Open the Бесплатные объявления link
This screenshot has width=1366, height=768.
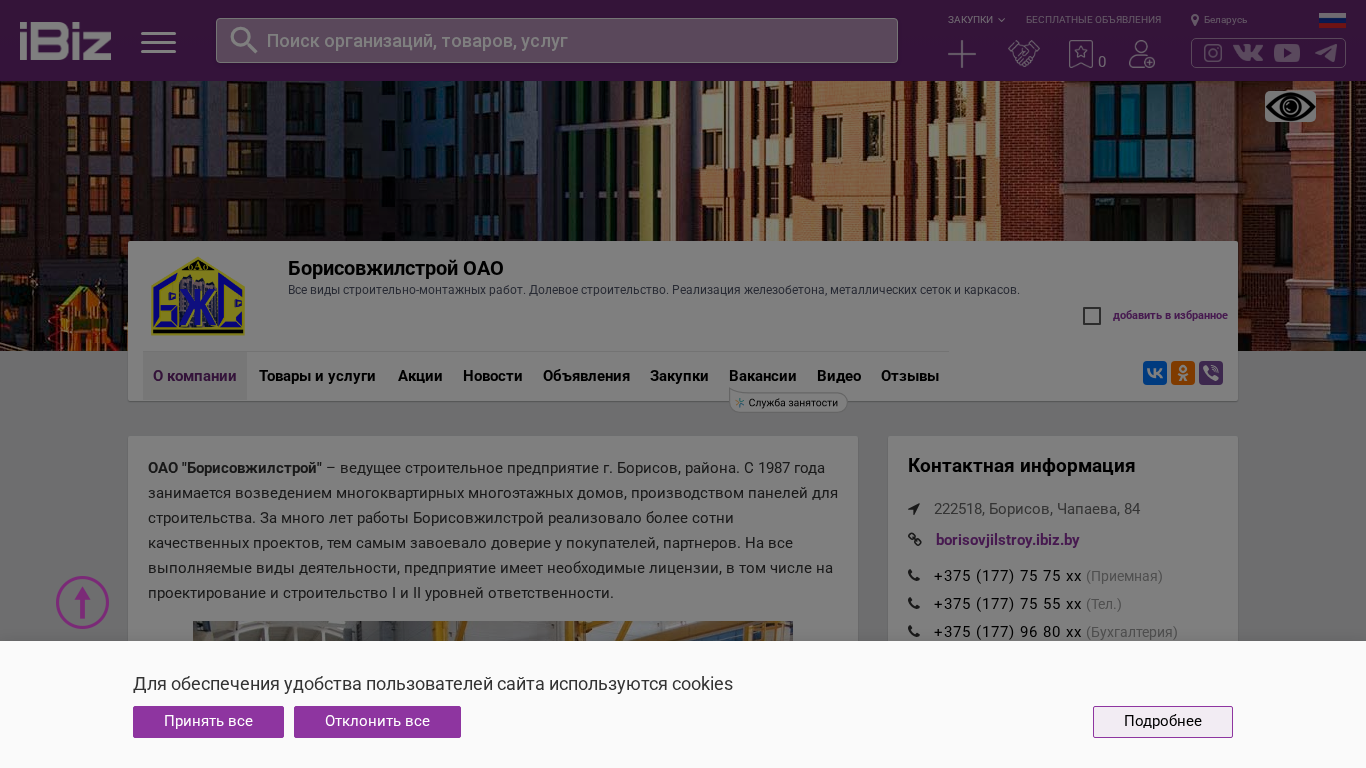tap(1093, 20)
